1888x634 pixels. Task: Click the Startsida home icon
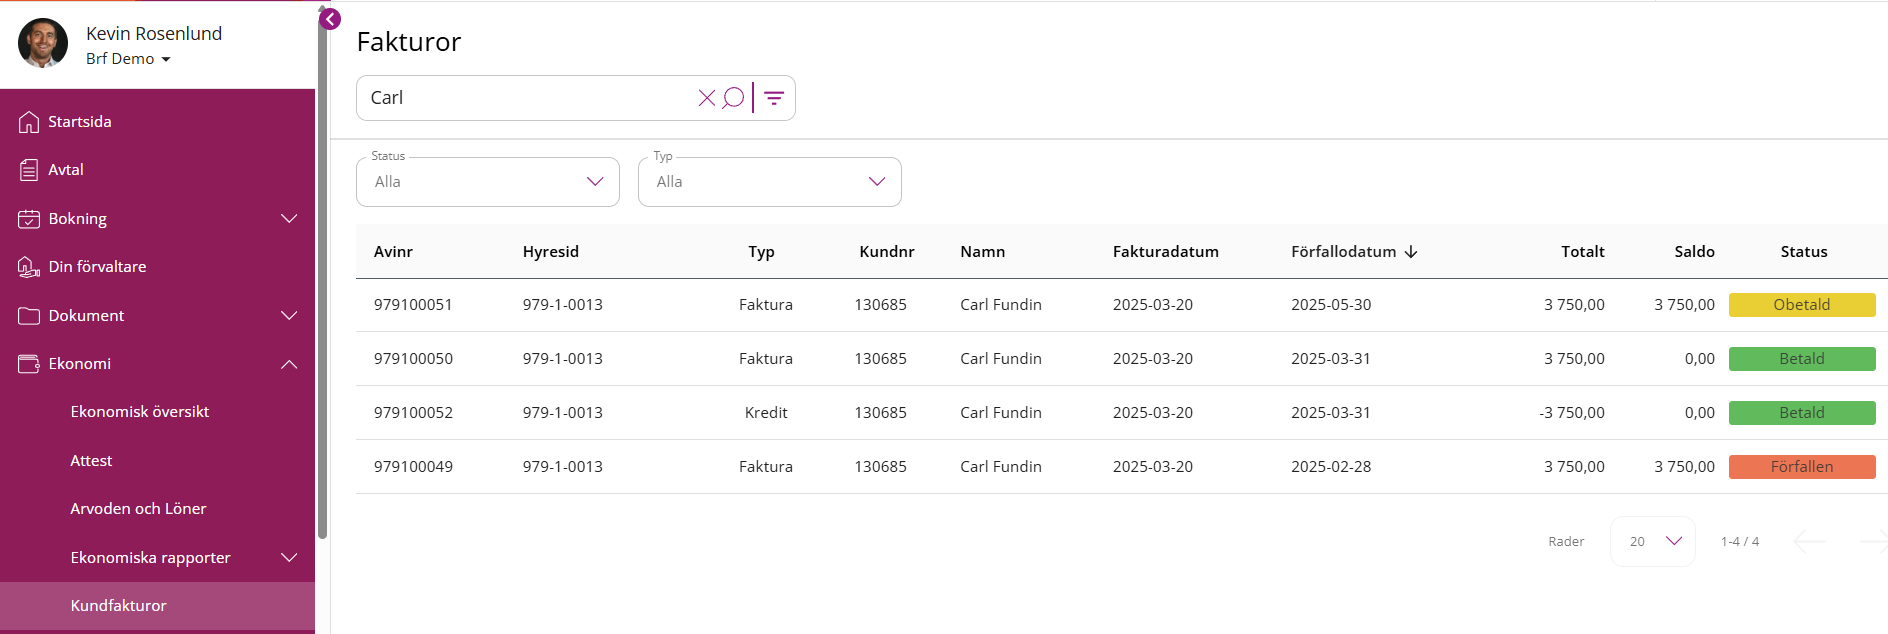pyautogui.click(x=29, y=122)
